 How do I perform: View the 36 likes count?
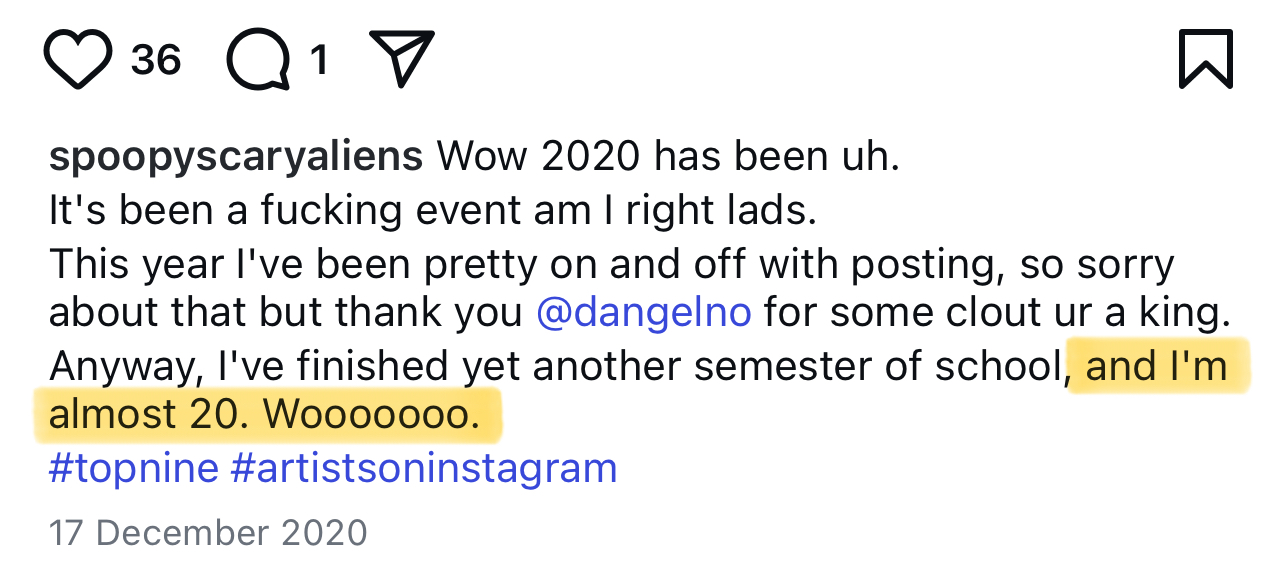pyautogui.click(x=156, y=60)
